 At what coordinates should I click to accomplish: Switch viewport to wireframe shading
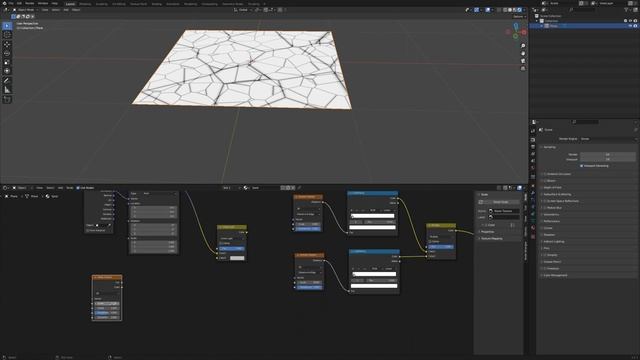tap(505, 10)
